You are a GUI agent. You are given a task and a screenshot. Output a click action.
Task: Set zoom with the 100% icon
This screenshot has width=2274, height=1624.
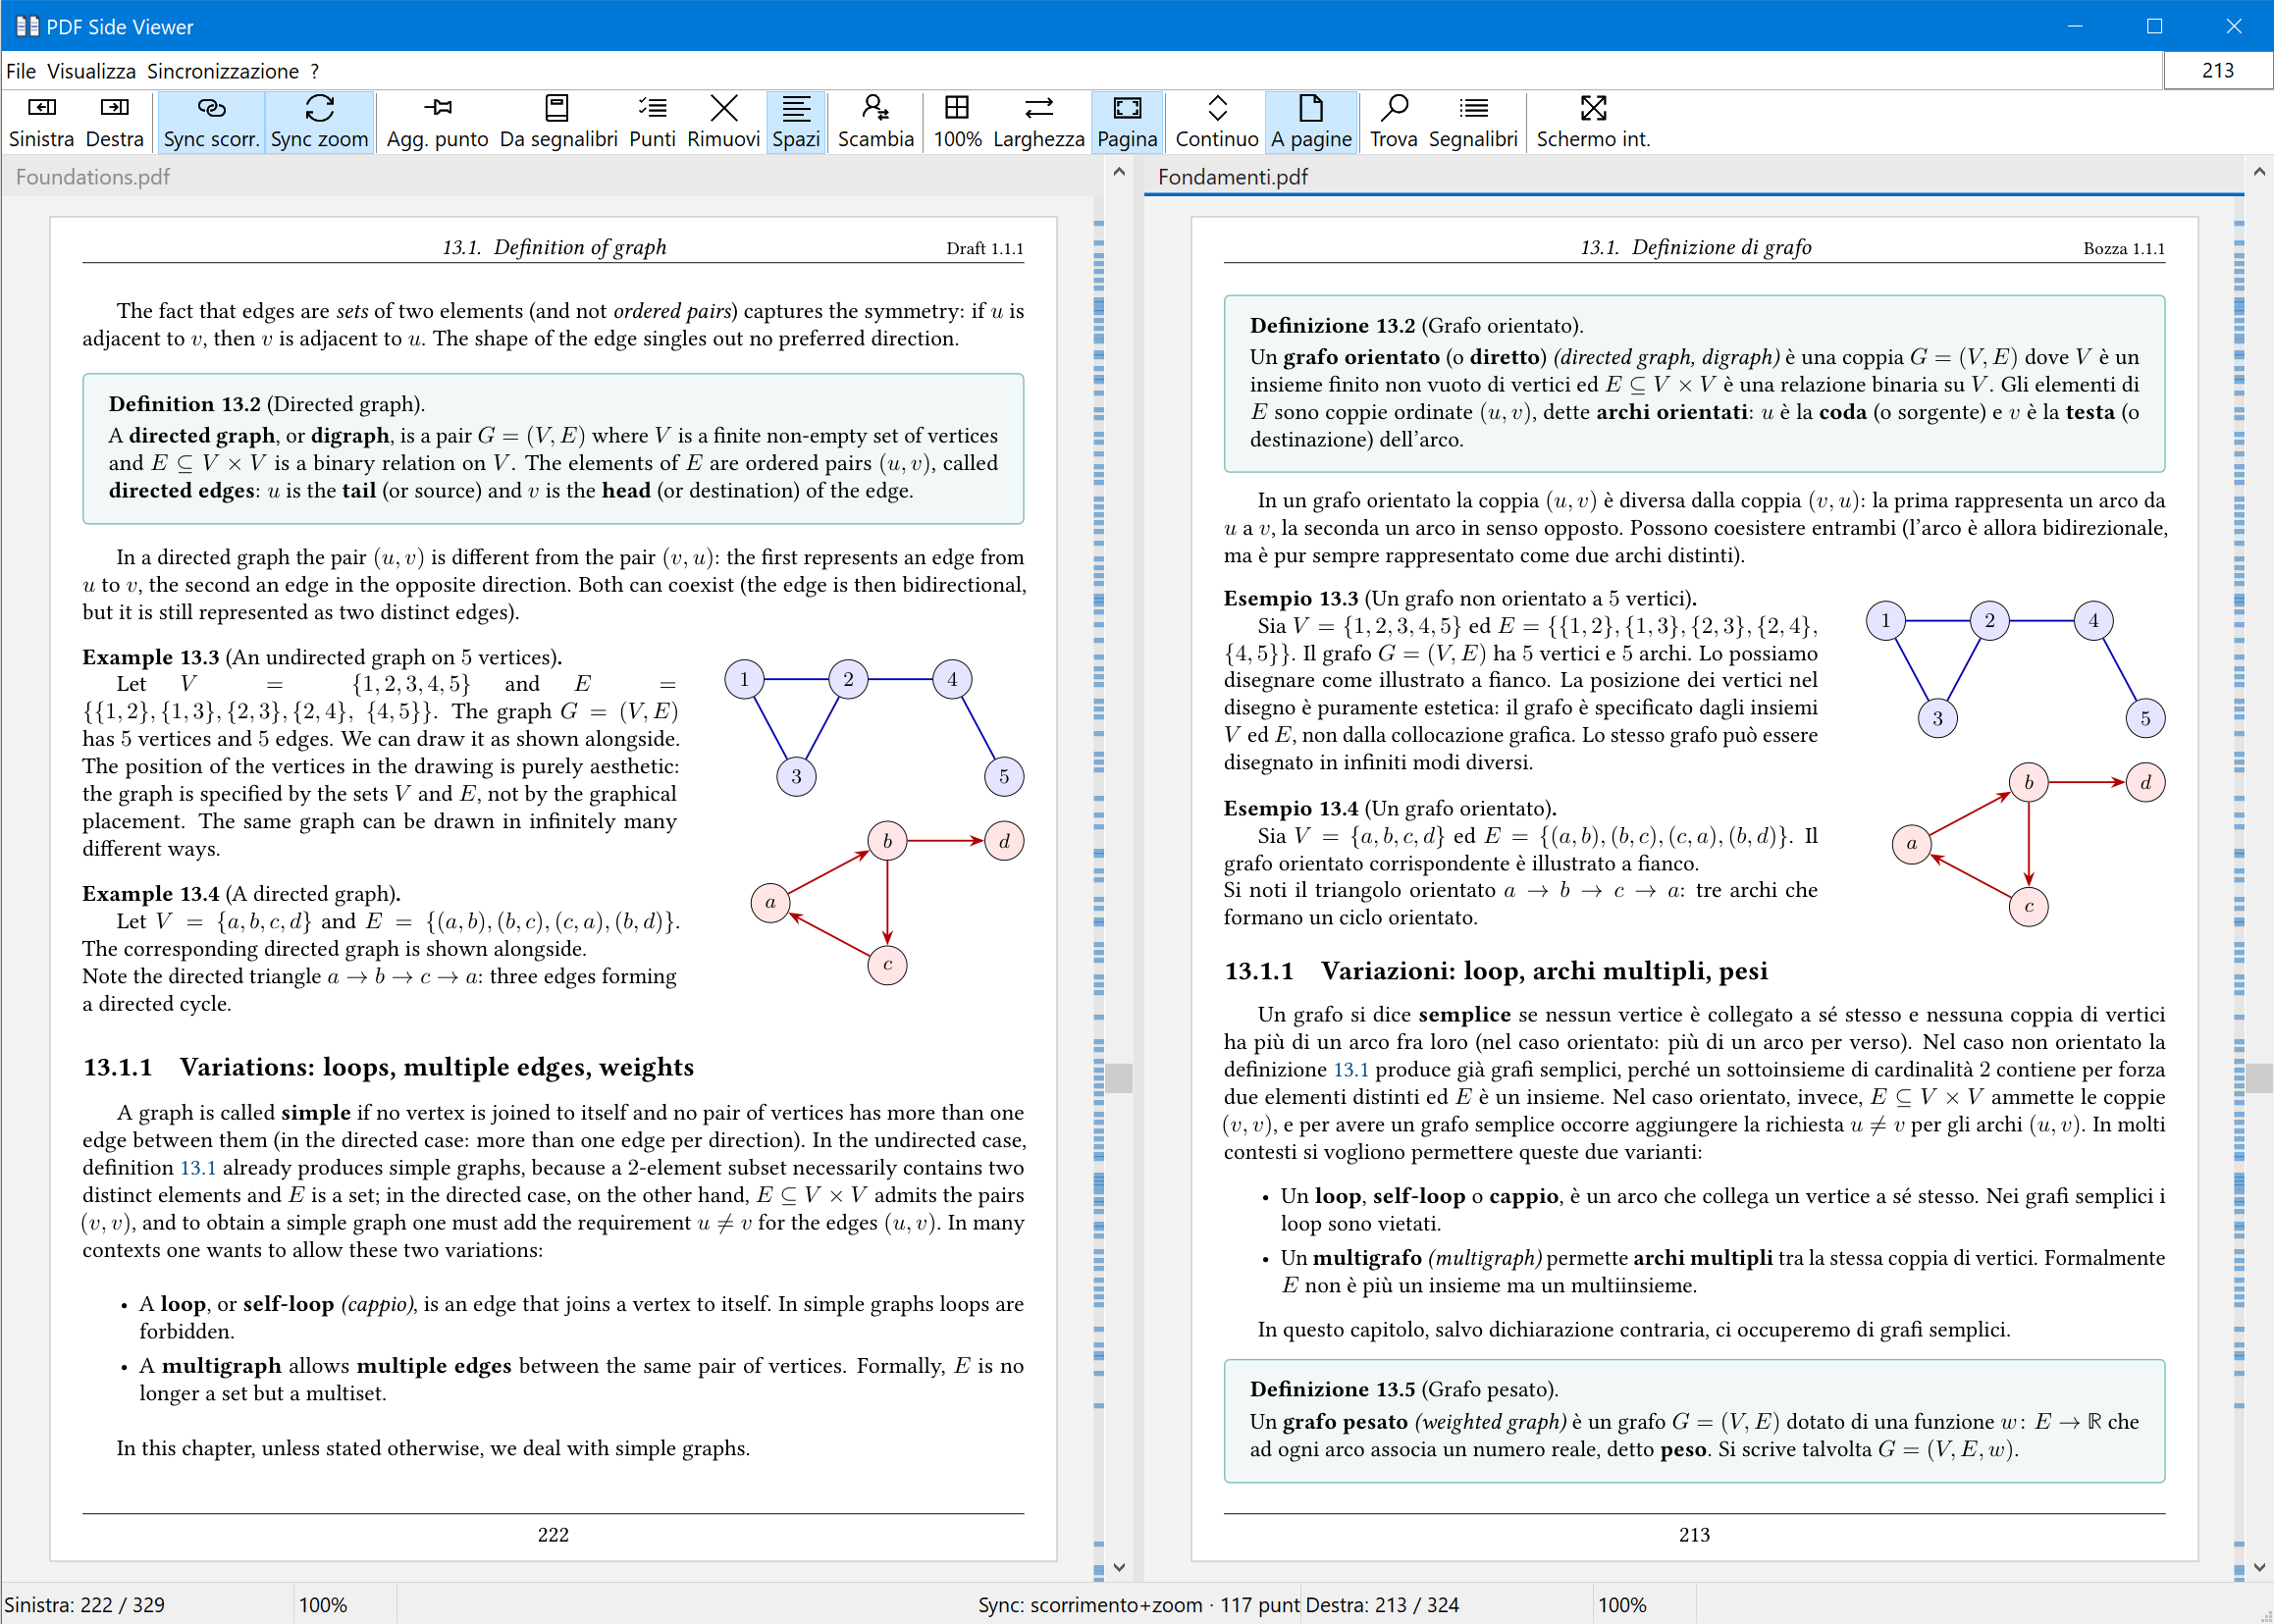coord(957,121)
